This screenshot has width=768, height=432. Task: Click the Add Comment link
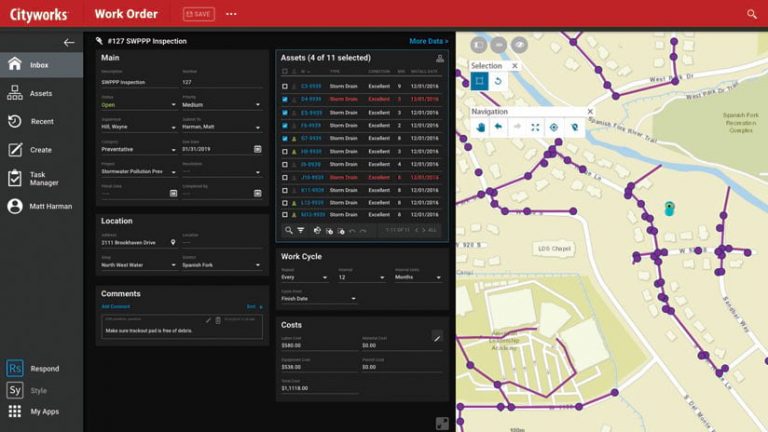(116, 307)
